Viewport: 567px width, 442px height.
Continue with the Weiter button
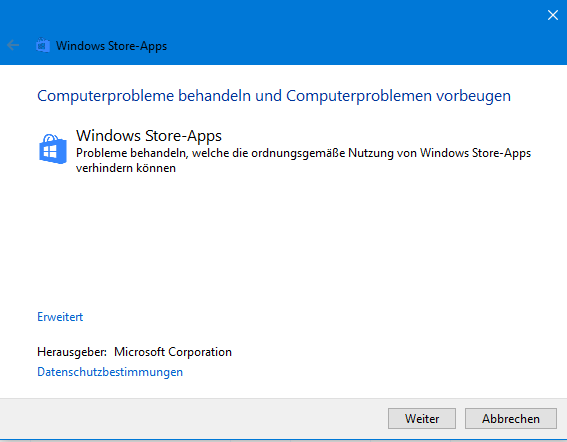click(x=422, y=418)
